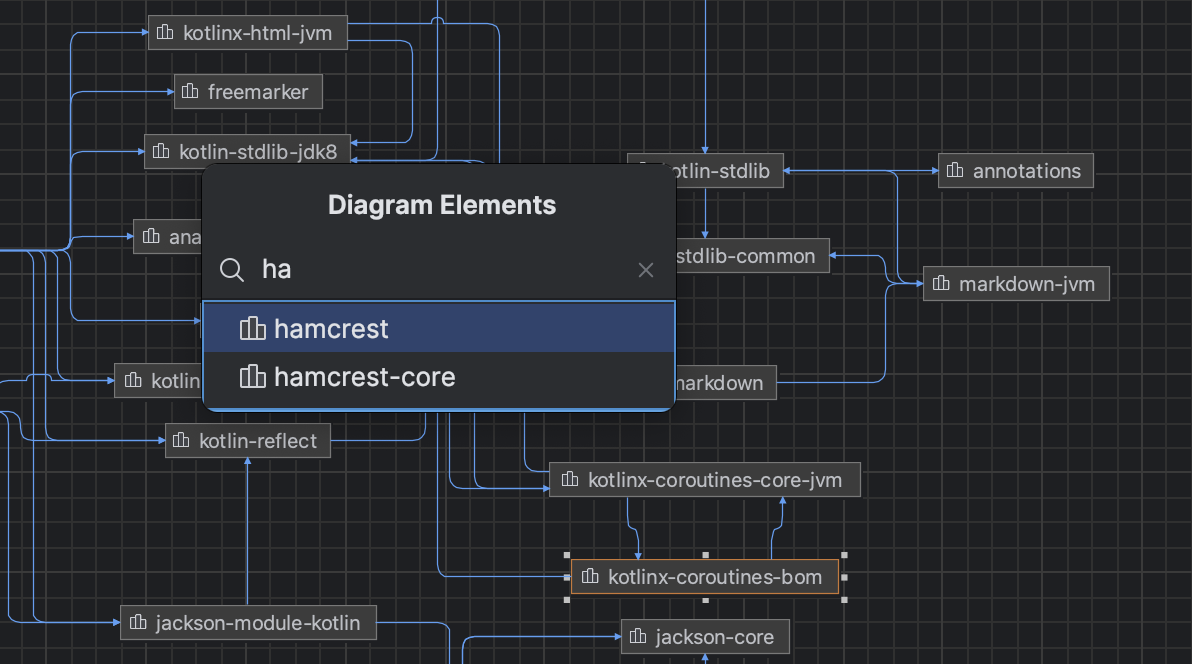Click the library icon beside hamcrest entry
The image size is (1192, 664).
click(253, 328)
